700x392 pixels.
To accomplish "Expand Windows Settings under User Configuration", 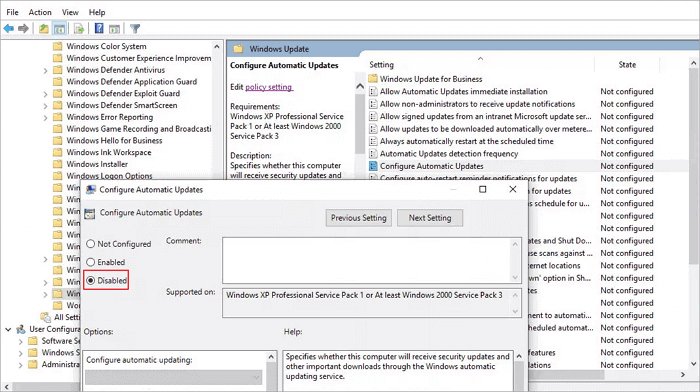I will pyautogui.click(x=21, y=353).
